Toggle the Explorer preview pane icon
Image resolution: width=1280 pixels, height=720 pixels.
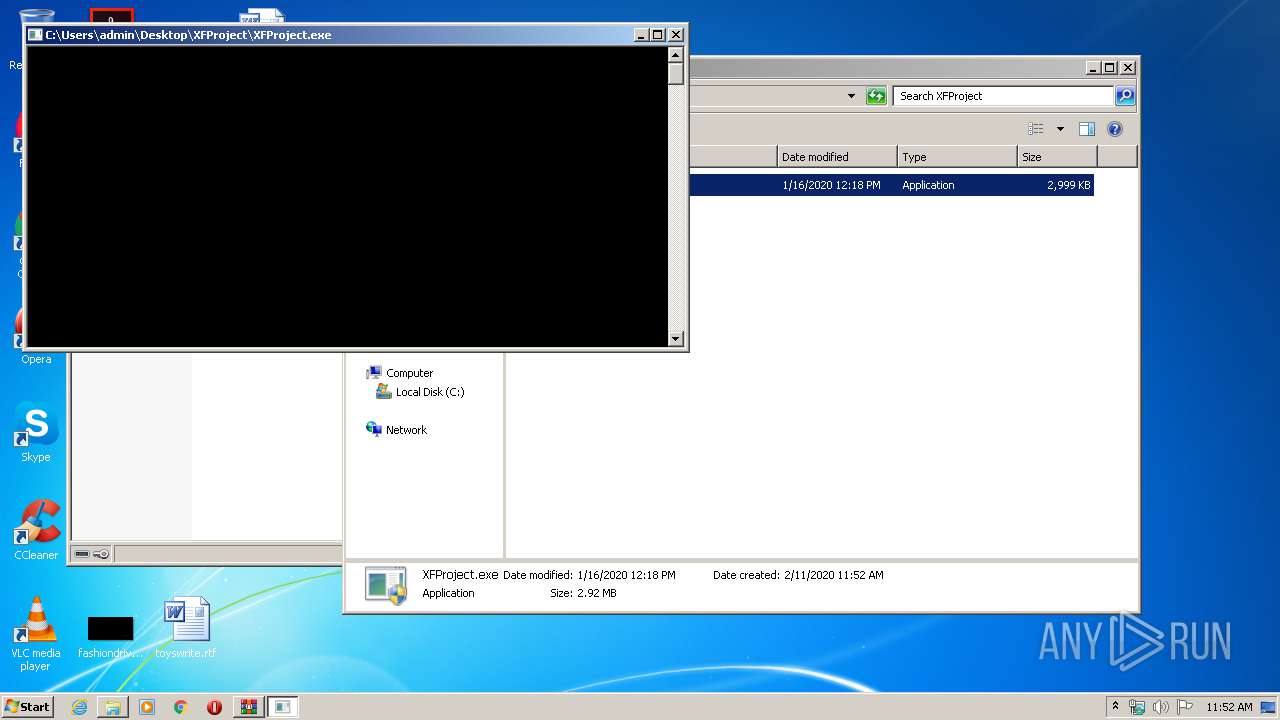pos(1087,129)
